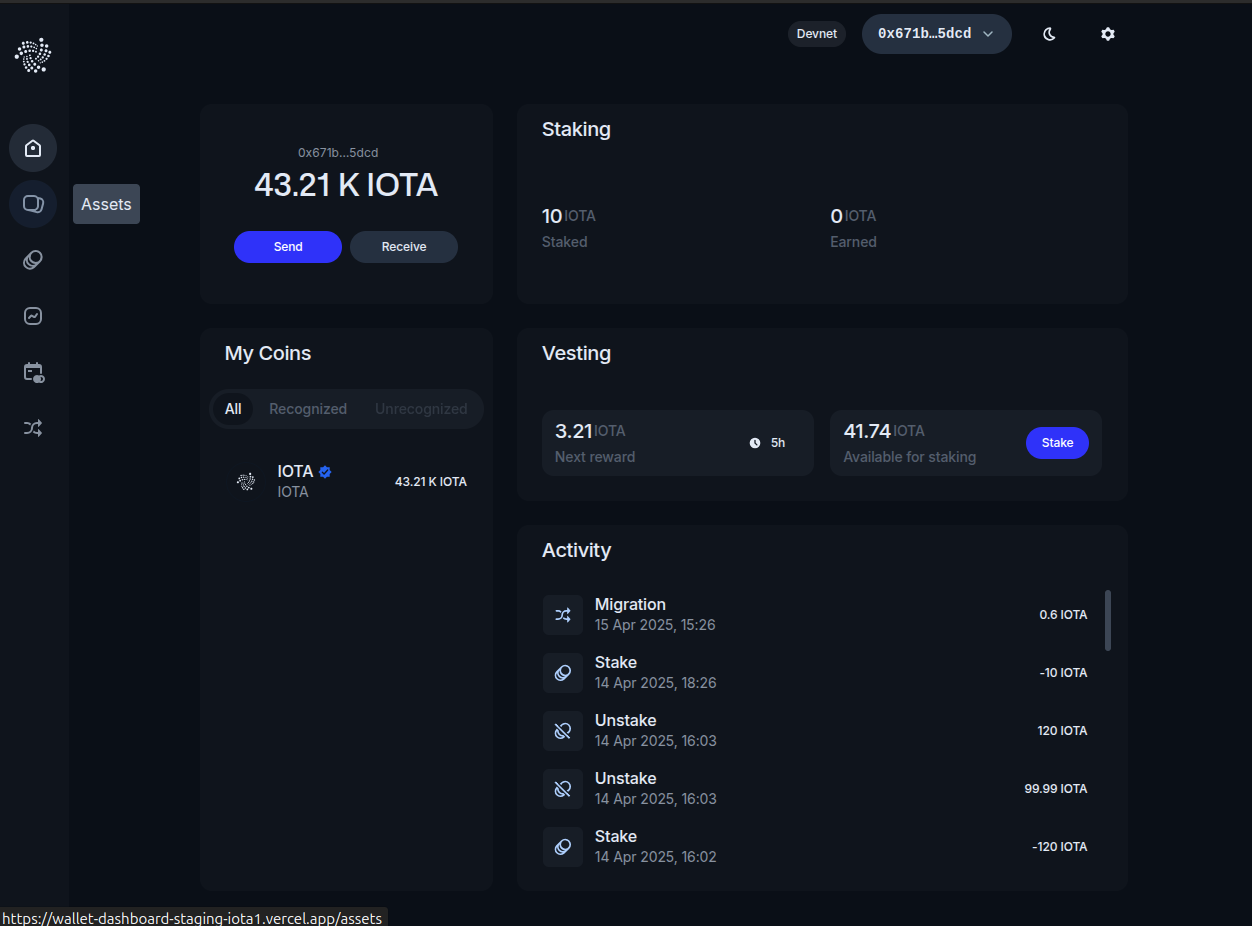Viewport: 1252px width, 926px height.
Task: Click the blue Send button
Action: tap(288, 247)
